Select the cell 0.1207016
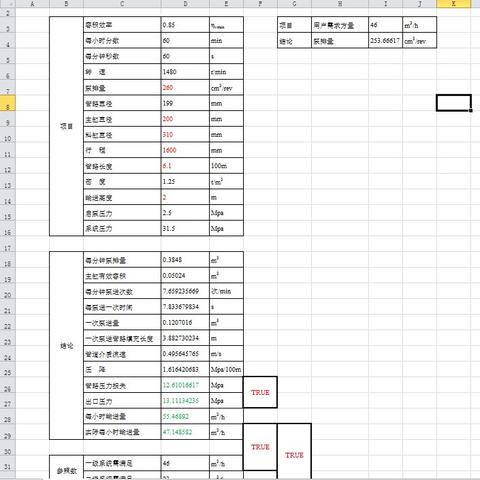The height and width of the screenshot is (480, 480). [185, 323]
